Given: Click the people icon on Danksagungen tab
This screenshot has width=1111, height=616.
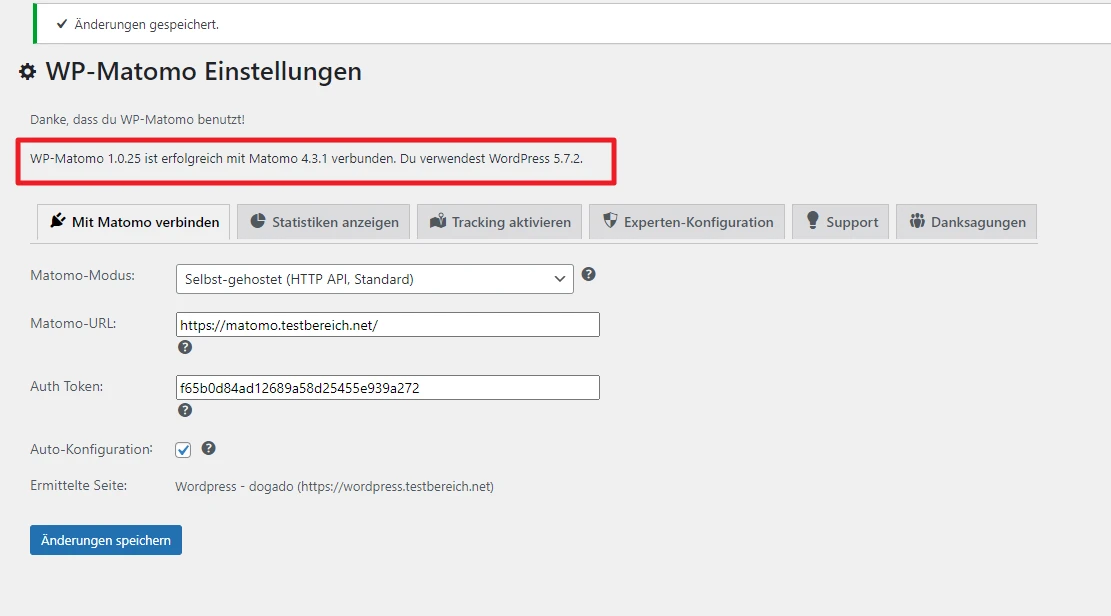Looking at the screenshot, I should pos(916,221).
